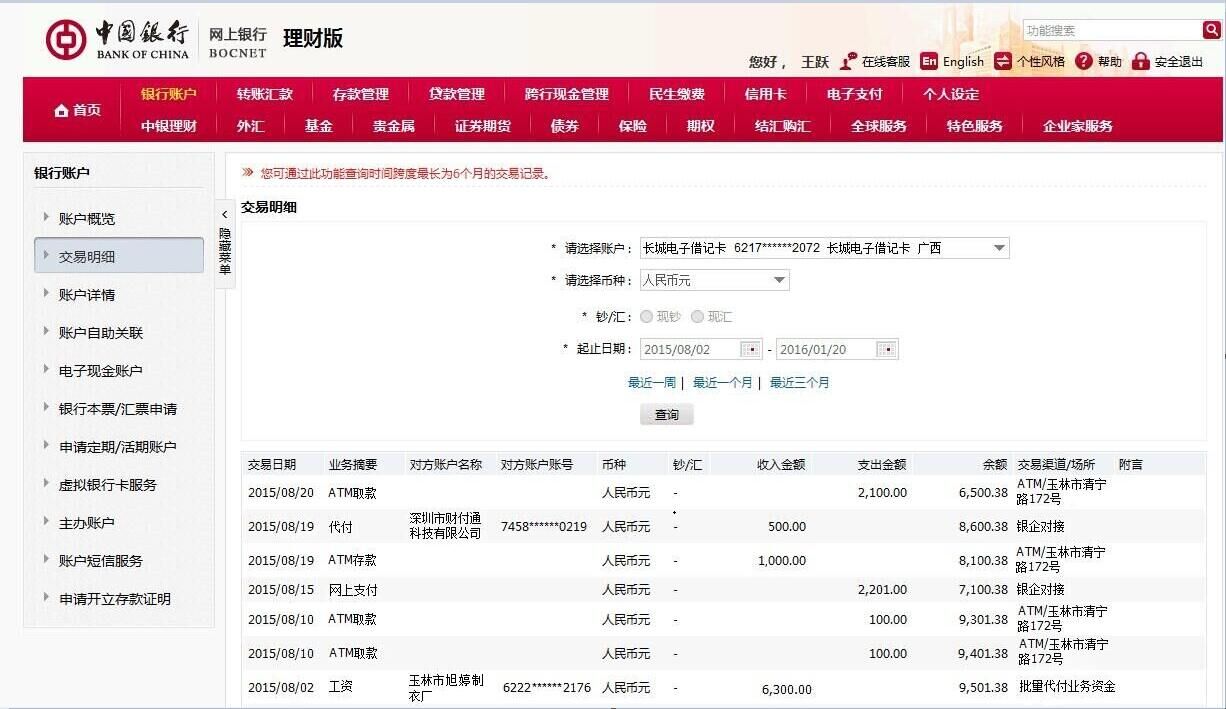Open the 信用卡 menu item

(765, 94)
